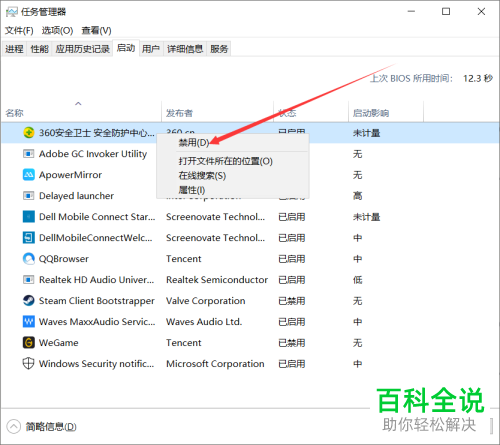Viewport: 500px width, 445px height.
Task: Click Valve Corporation publisher cell
Action: tap(206, 301)
